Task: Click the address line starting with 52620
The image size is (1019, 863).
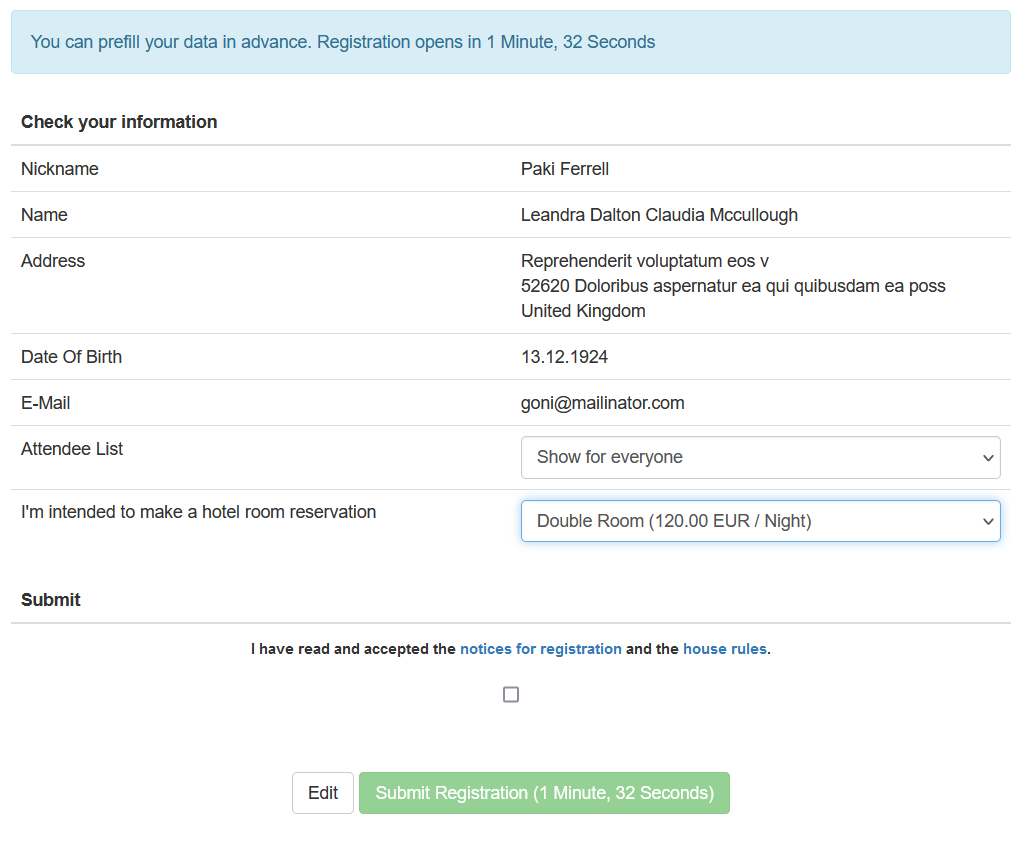Action: pyautogui.click(x=732, y=286)
